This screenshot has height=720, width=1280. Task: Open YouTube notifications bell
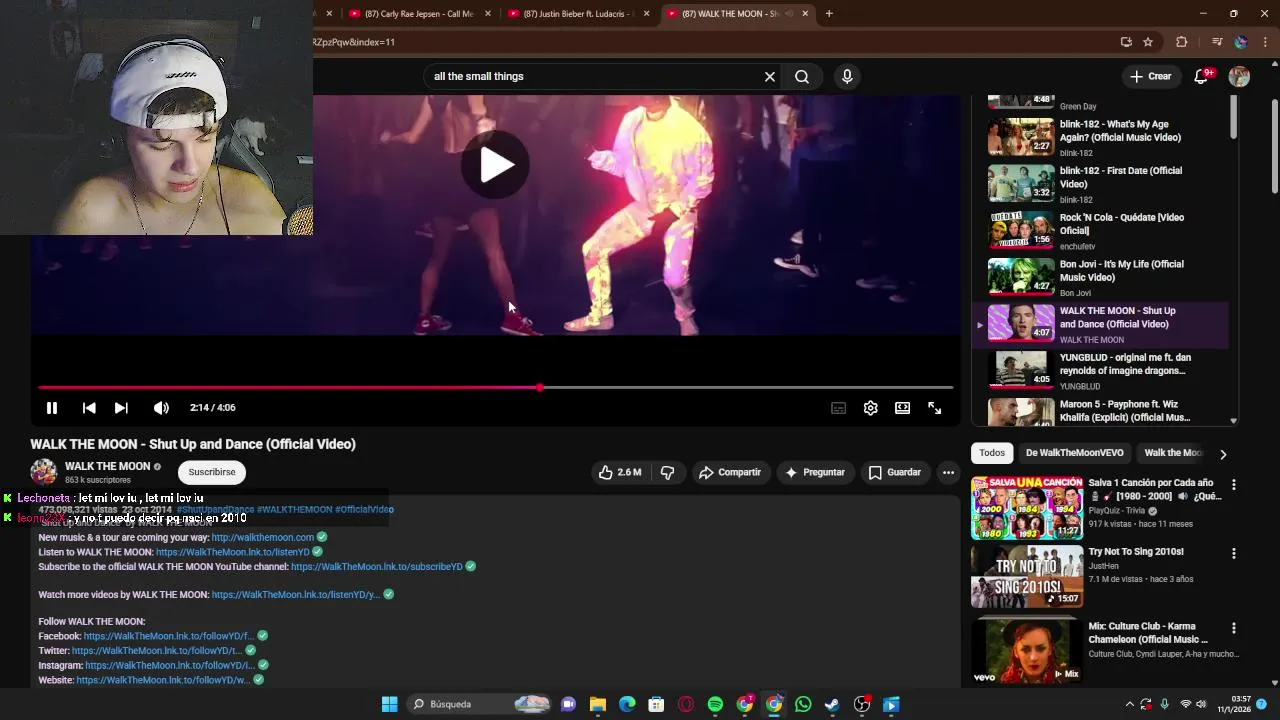pyautogui.click(x=1202, y=76)
